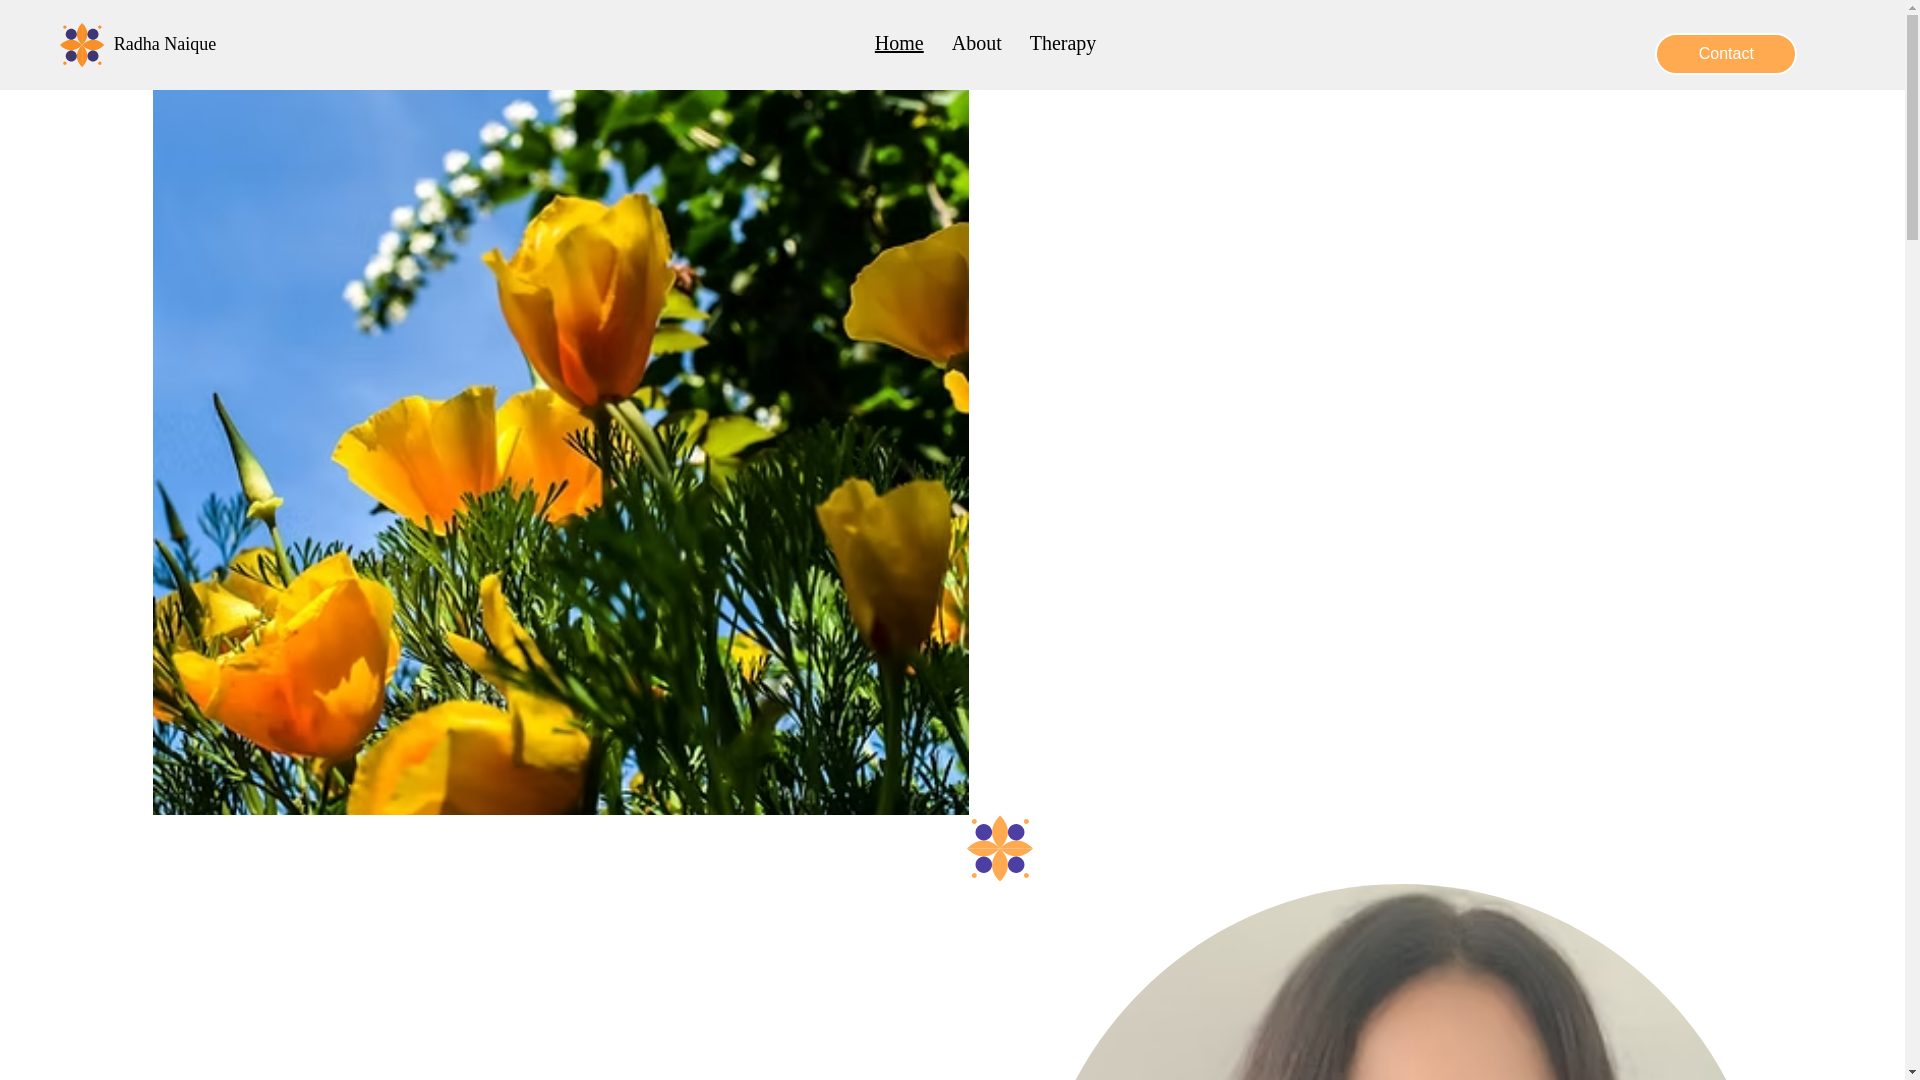The height and width of the screenshot is (1080, 1920).
Task: Click the orange Contact button
Action: coord(1725,54)
